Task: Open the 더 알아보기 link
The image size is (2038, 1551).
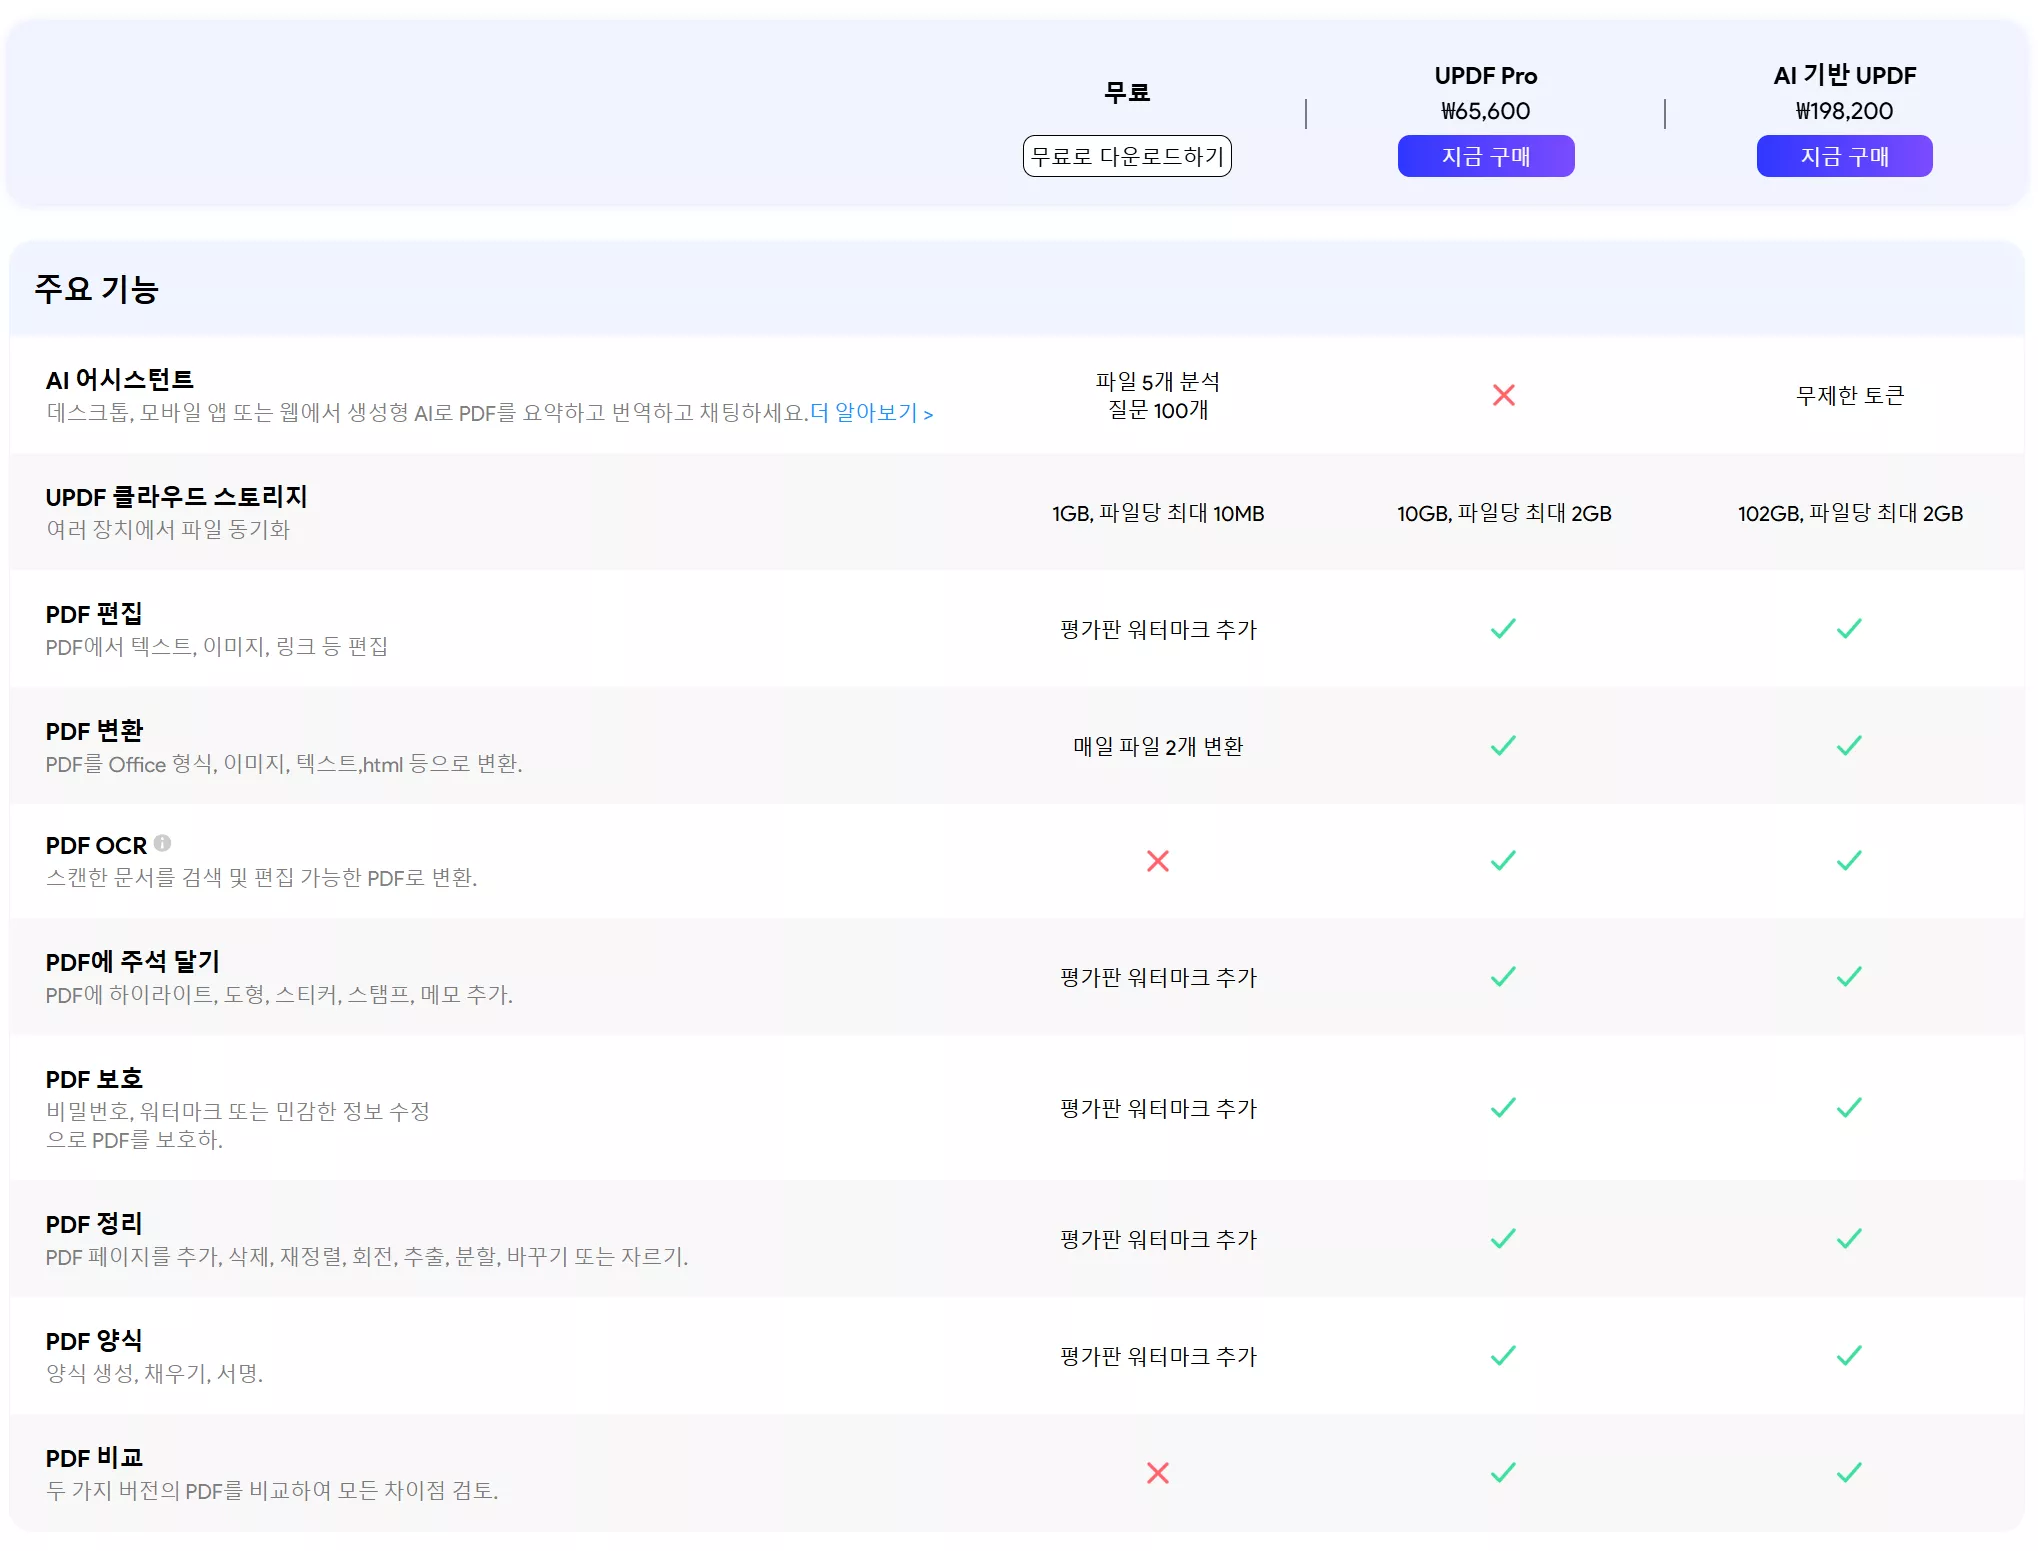Action: click(x=871, y=413)
